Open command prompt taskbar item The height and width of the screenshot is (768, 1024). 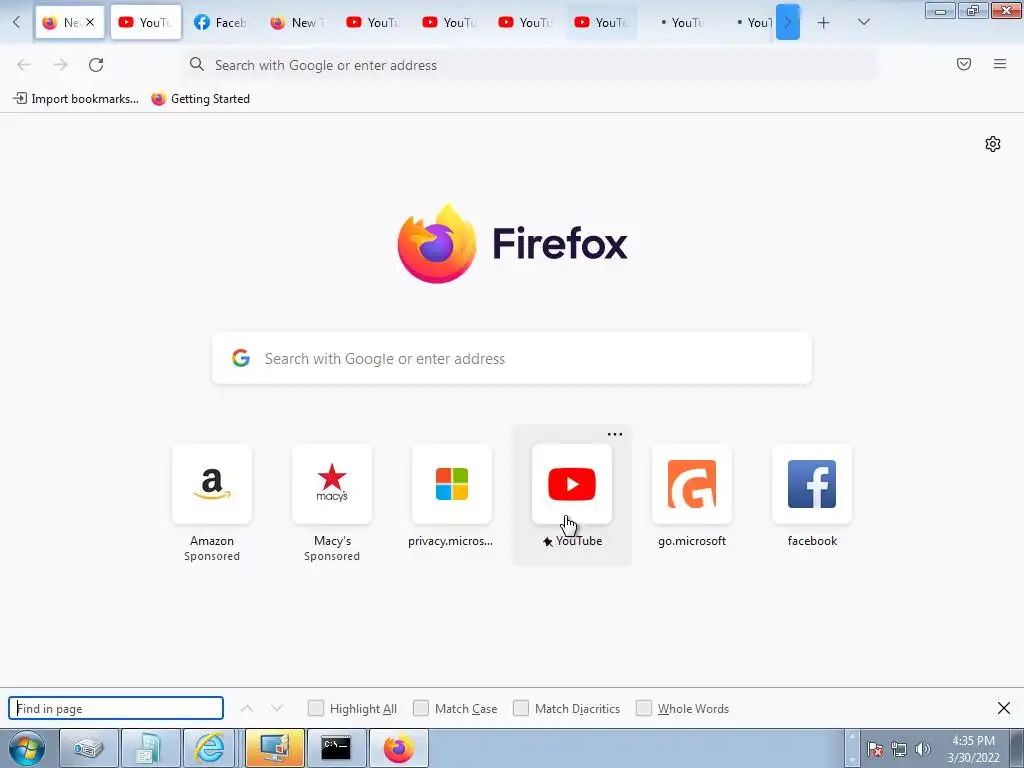click(336, 748)
